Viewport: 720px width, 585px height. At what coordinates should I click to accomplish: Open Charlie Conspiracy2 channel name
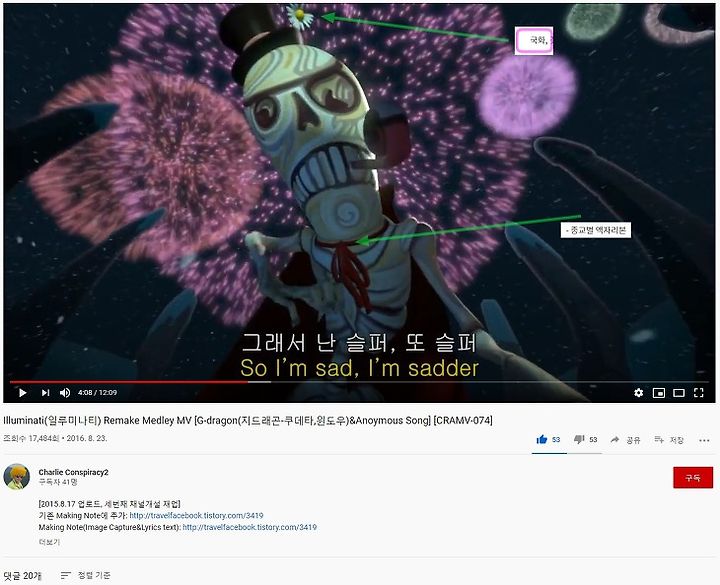point(73,472)
